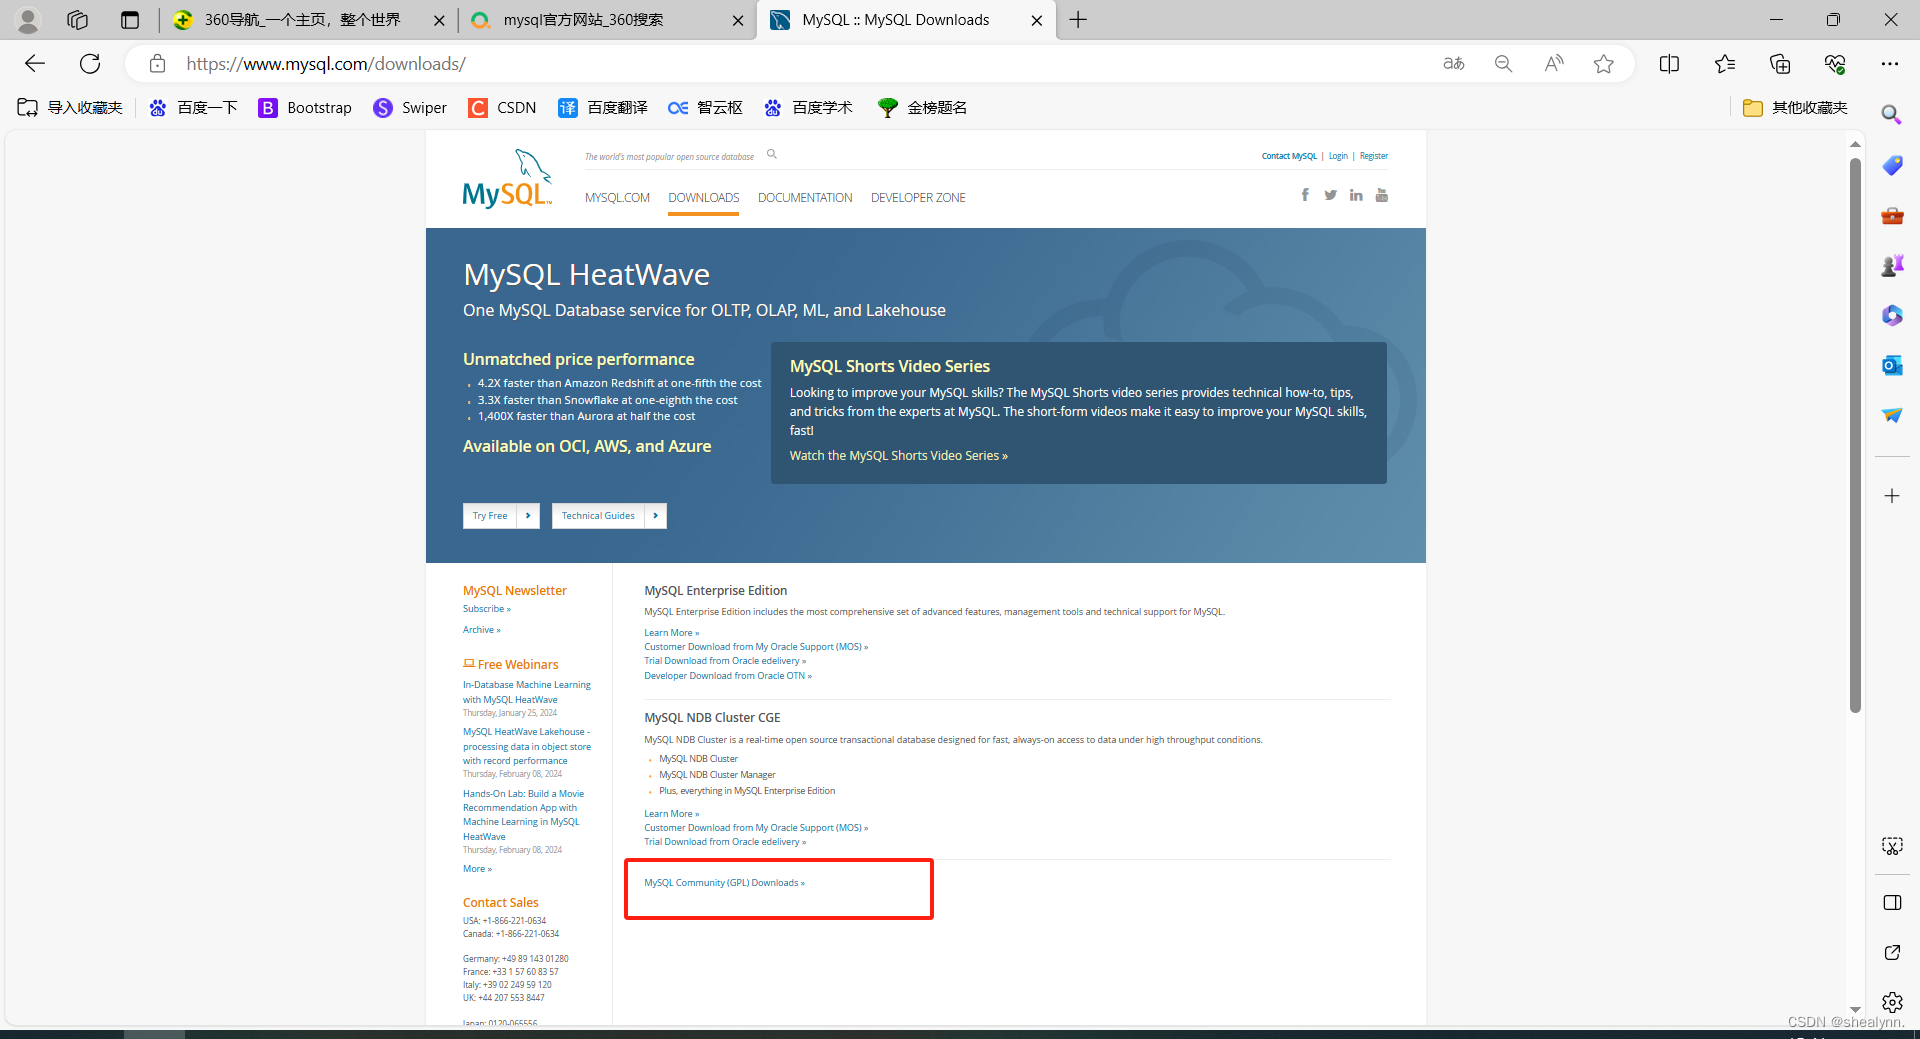The height and width of the screenshot is (1039, 1920).
Task: Open MySQL Facebook page icon
Action: [x=1305, y=195]
